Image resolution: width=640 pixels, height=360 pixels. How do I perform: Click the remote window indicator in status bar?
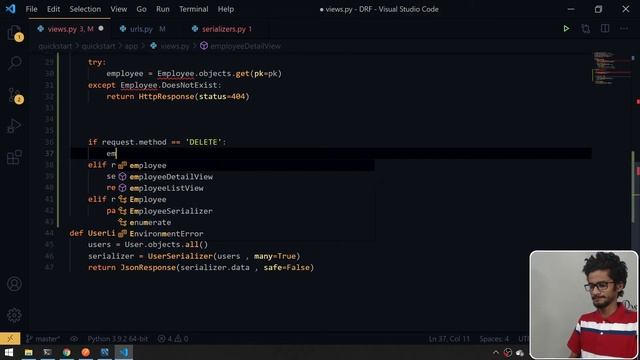click(x=10, y=338)
